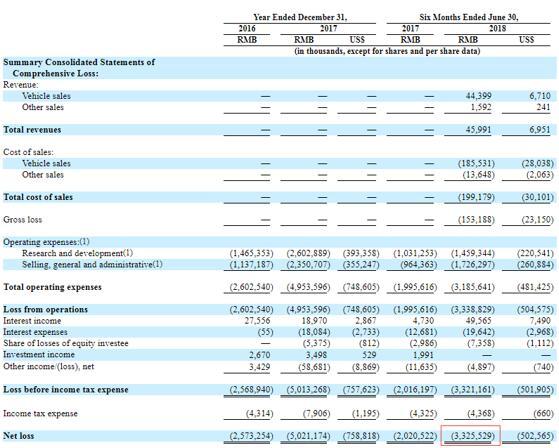Click the Summary Consolidated Statements heading
559x448 pixels.
tap(79, 68)
